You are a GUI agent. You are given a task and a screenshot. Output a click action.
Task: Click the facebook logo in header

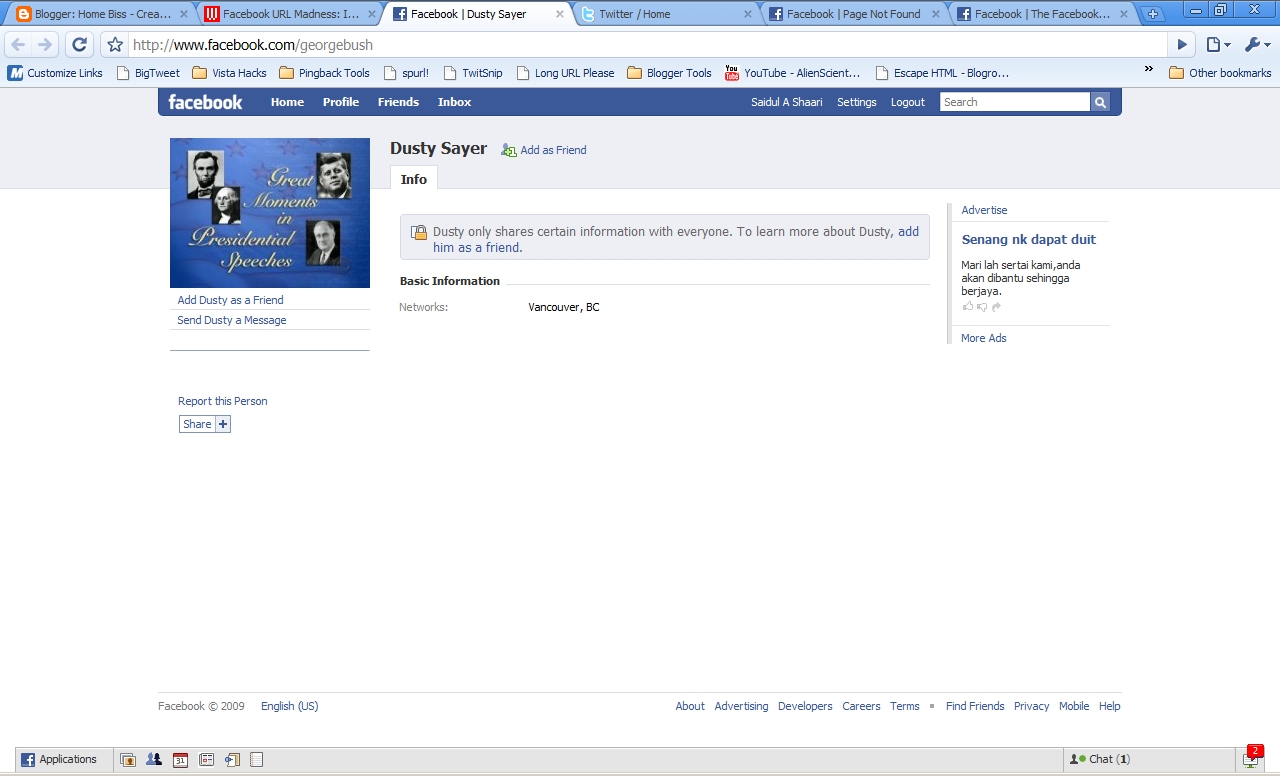click(x=205, y=102)
